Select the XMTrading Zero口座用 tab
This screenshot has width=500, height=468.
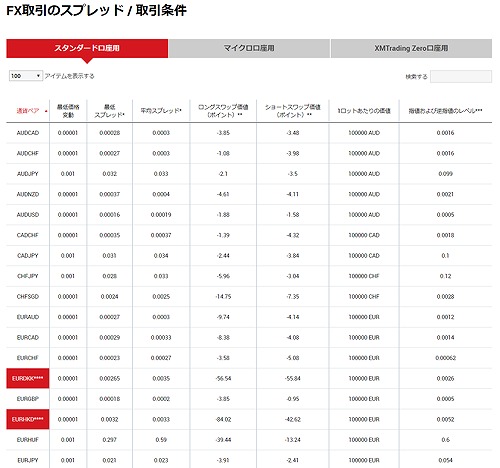(411, 48)
